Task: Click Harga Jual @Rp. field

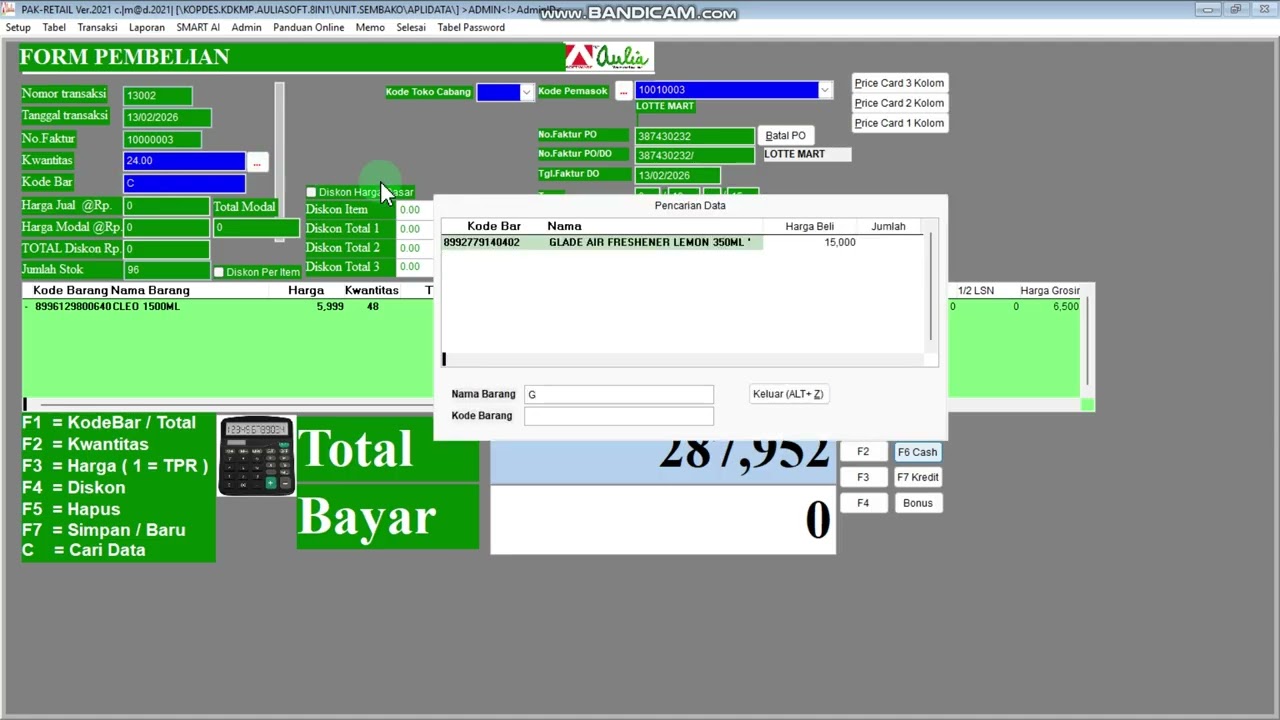Action: 167,206
